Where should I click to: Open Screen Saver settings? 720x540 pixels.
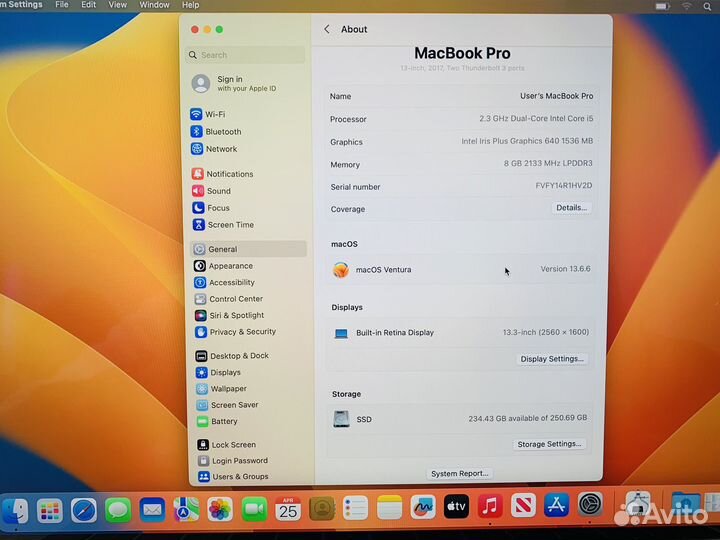tap(227, 405)
